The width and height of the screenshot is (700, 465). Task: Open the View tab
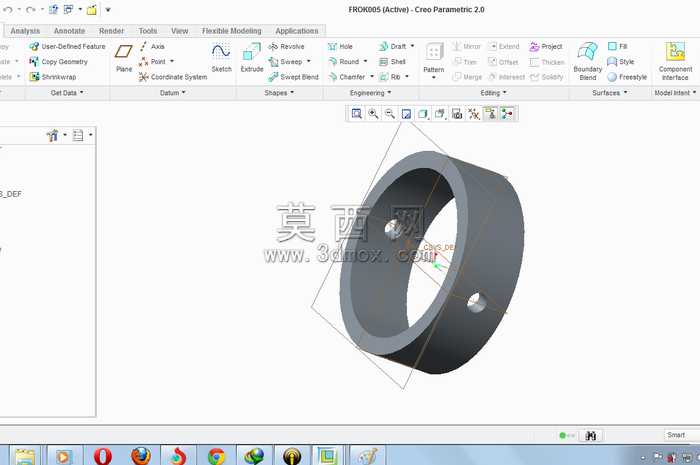(x=179, y=31)
